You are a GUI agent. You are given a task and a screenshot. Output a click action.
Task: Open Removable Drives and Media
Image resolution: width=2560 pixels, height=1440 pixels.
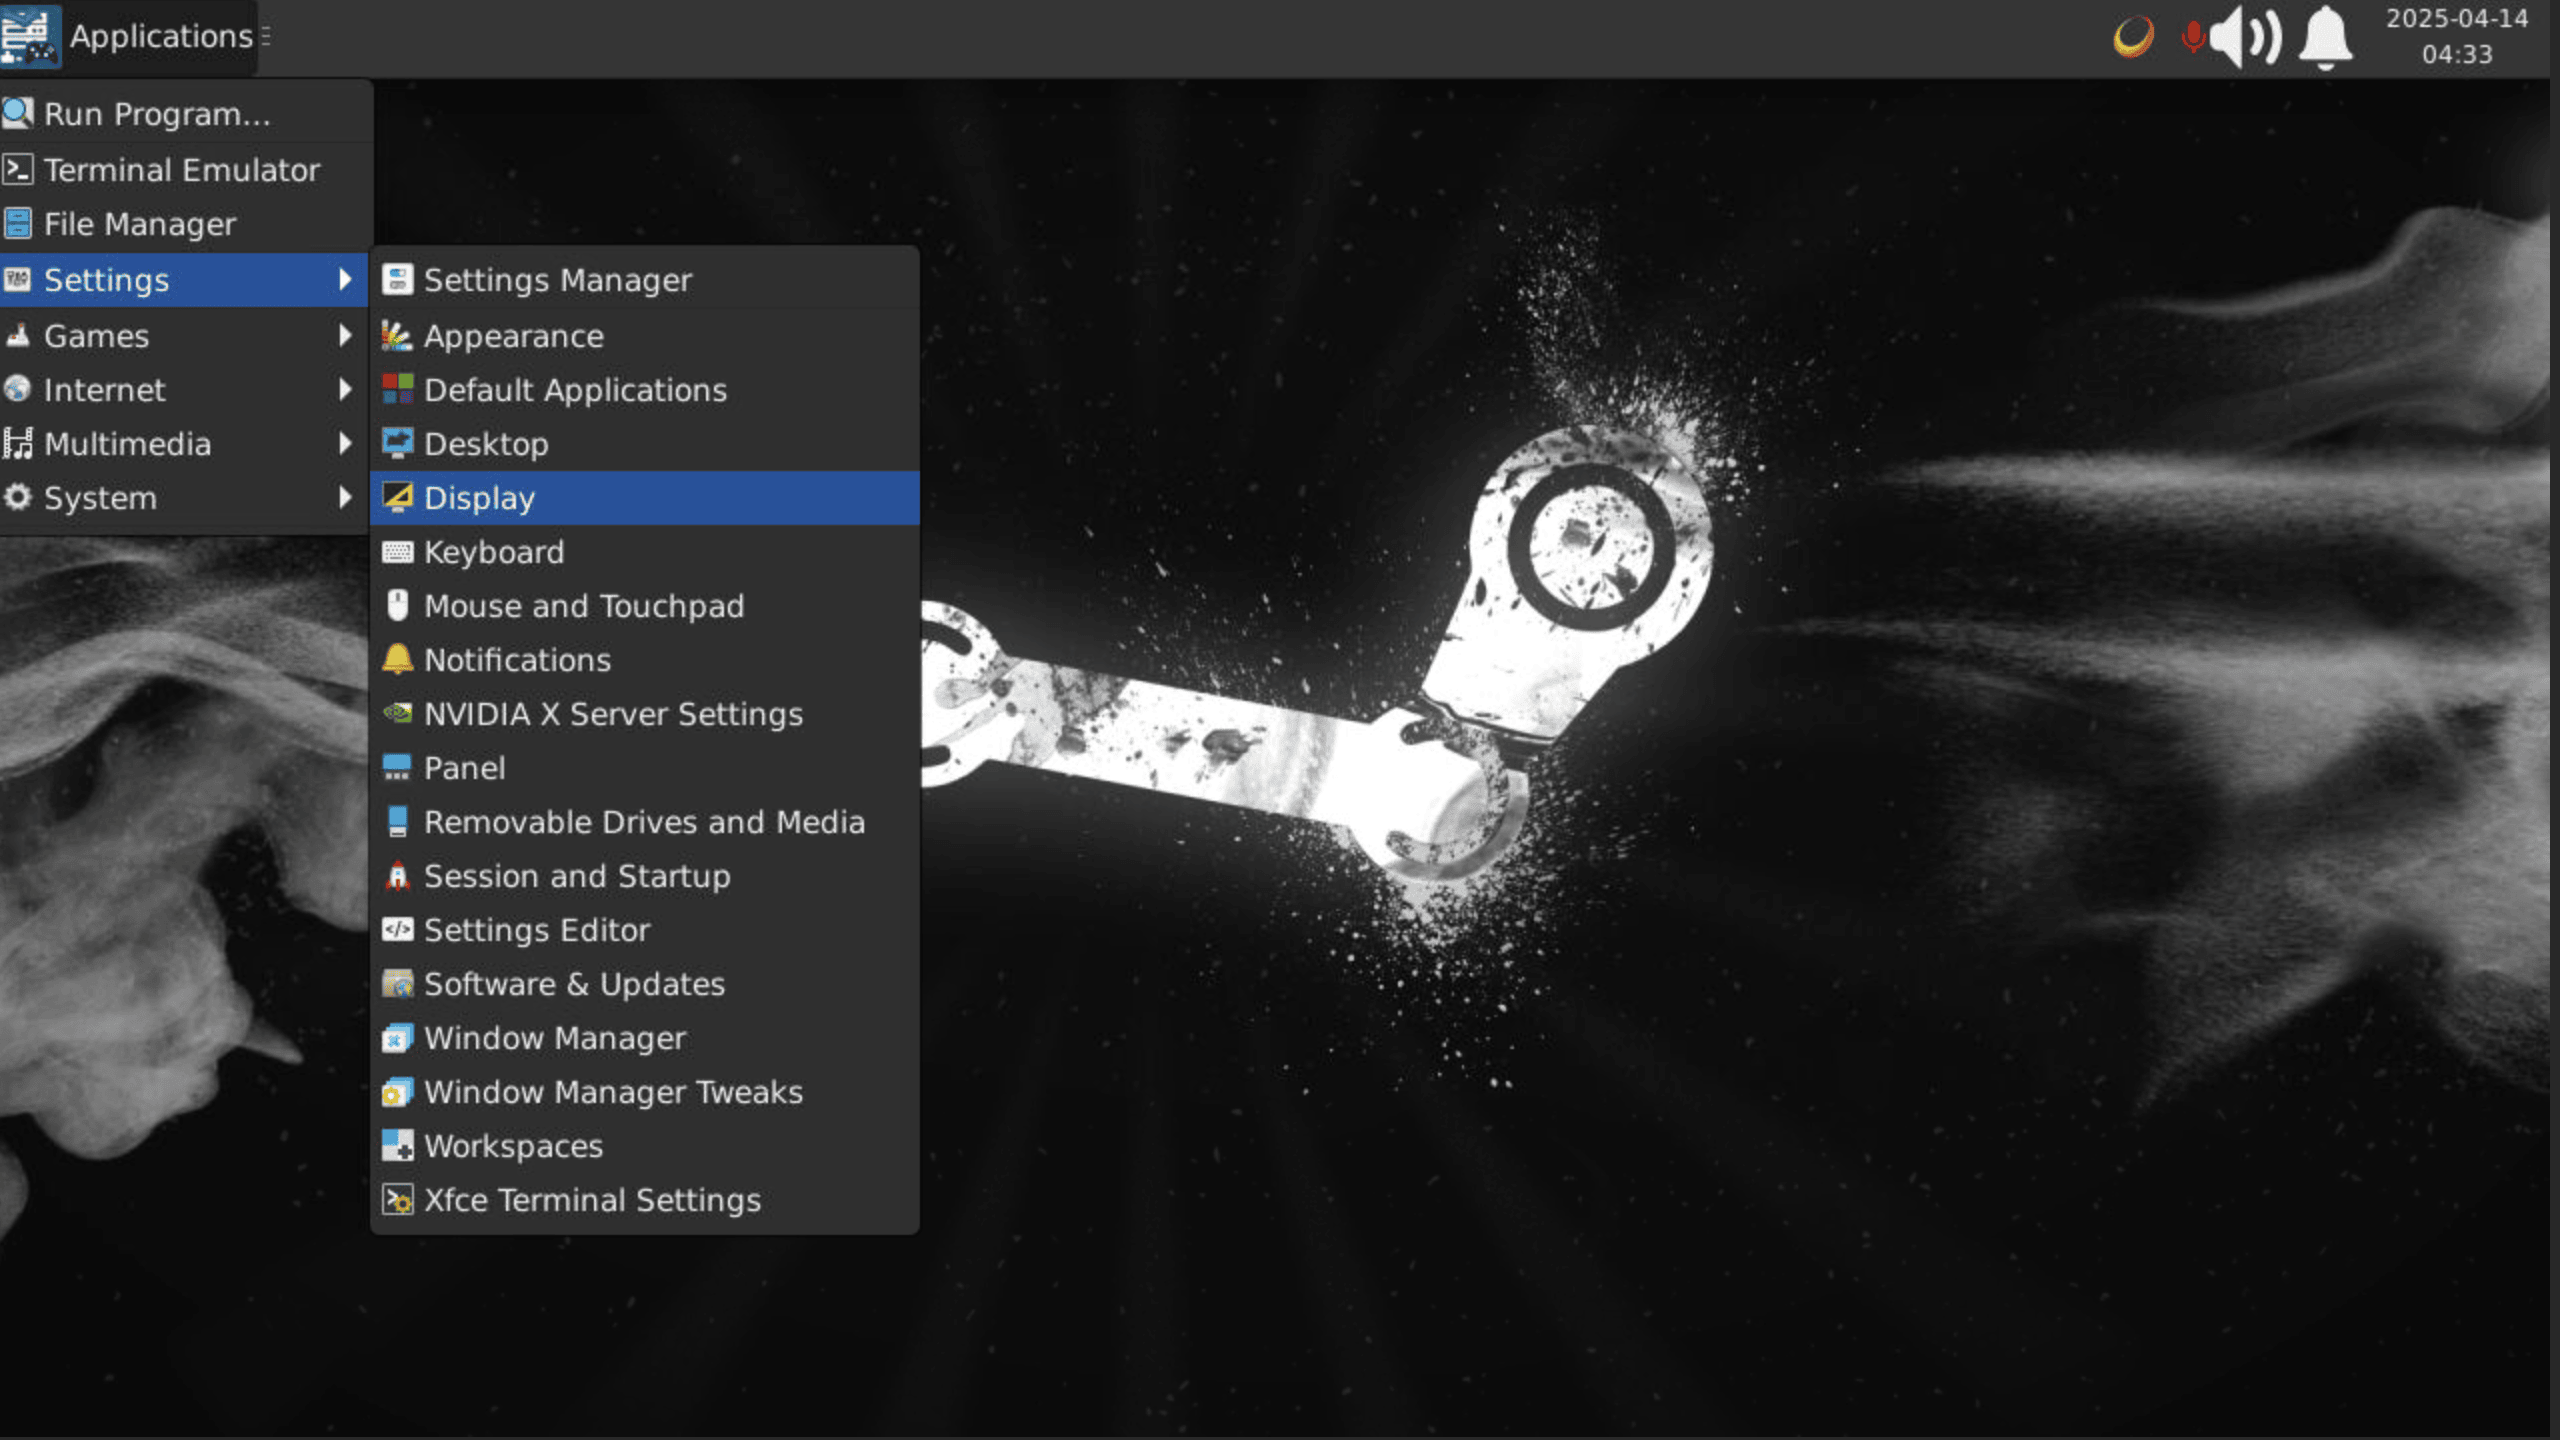tap(645, 821)
